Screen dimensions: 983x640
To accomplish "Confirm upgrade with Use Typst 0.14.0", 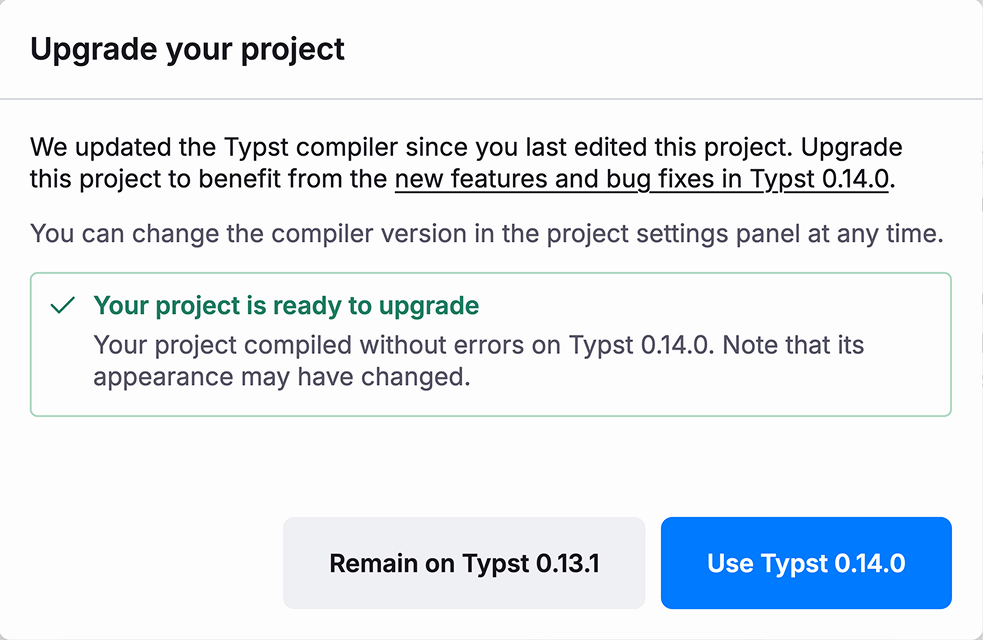I will 806,563.
